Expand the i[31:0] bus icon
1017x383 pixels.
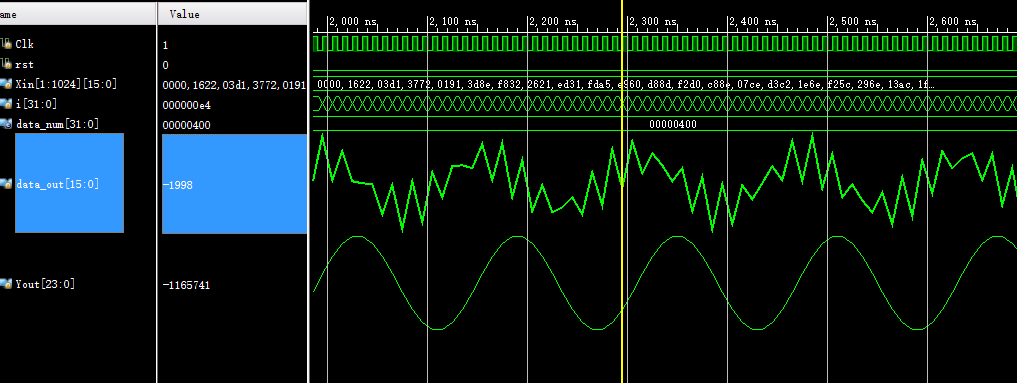coord(6,104)
